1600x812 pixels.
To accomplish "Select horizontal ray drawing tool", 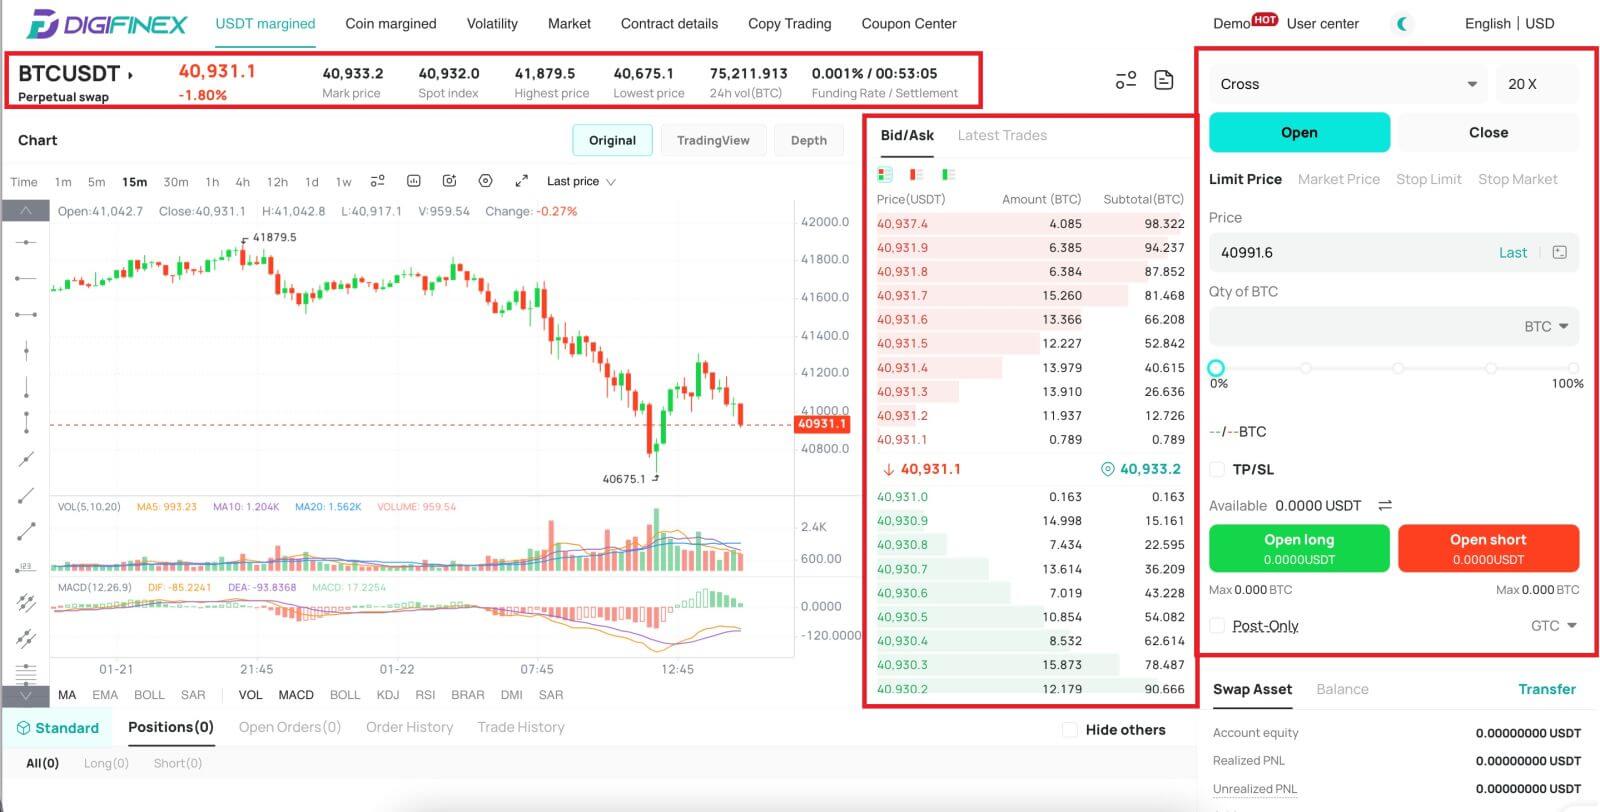I will [26, 278].
